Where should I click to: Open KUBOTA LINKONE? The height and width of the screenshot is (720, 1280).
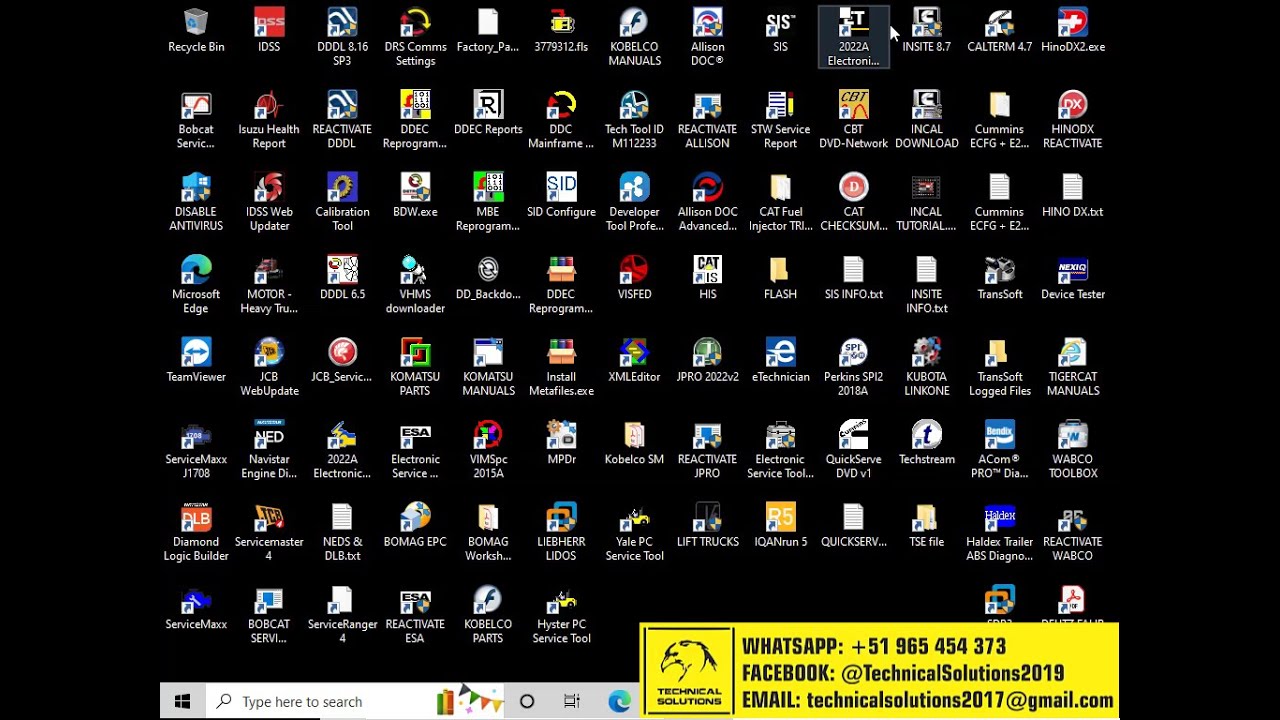click(x=926, y=368)
